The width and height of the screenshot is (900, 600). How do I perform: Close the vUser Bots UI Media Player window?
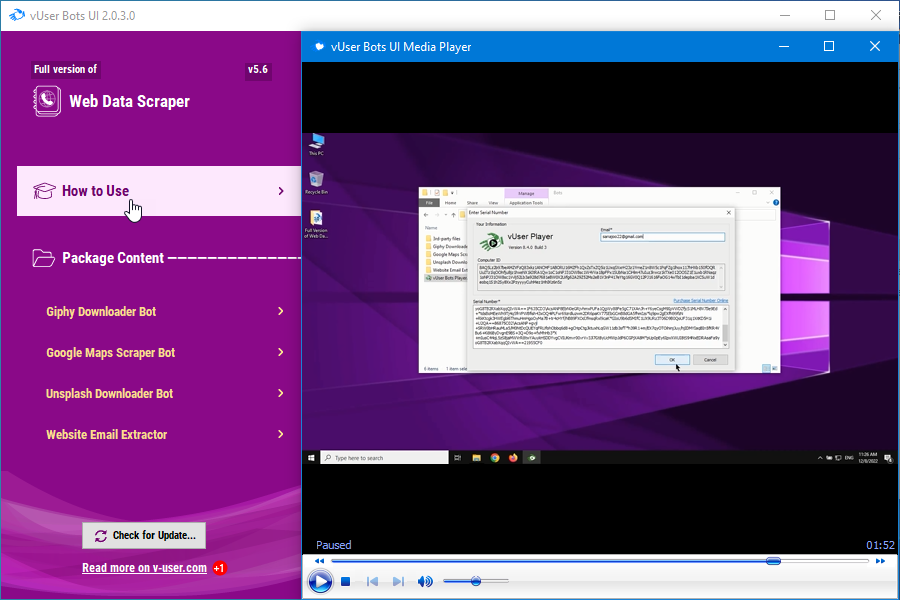point(875,46)
